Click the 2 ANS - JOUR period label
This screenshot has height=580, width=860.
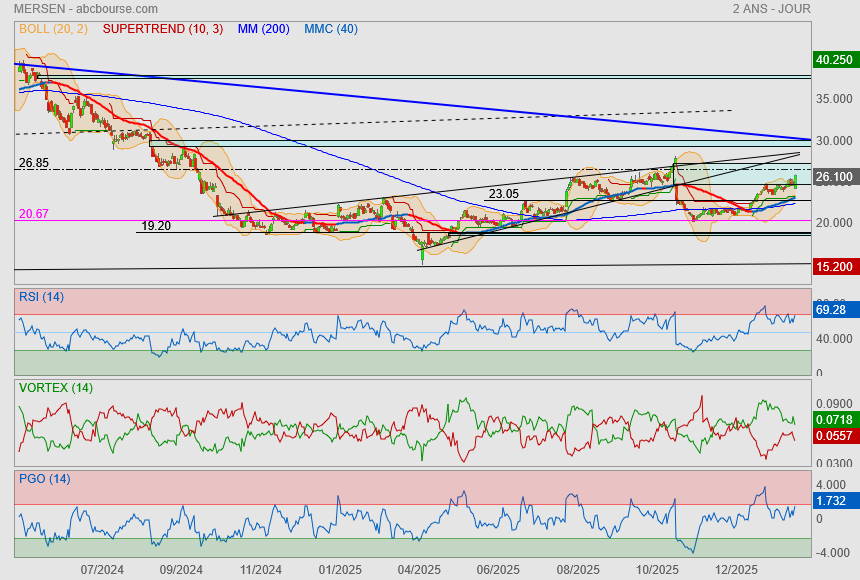[771, 8]
